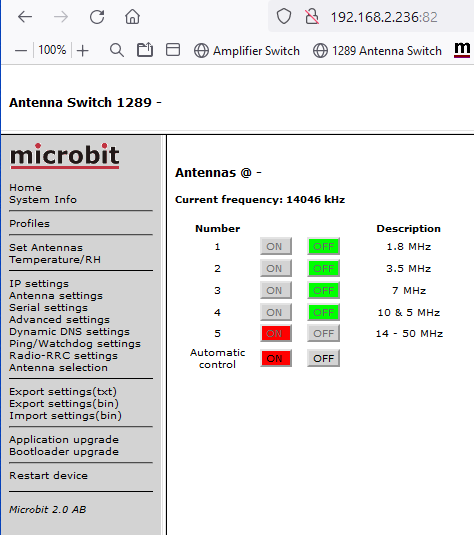This screenshot has width=474, height=535.
Task: Click the Antennas @ heading
Action: click(218, 173)
